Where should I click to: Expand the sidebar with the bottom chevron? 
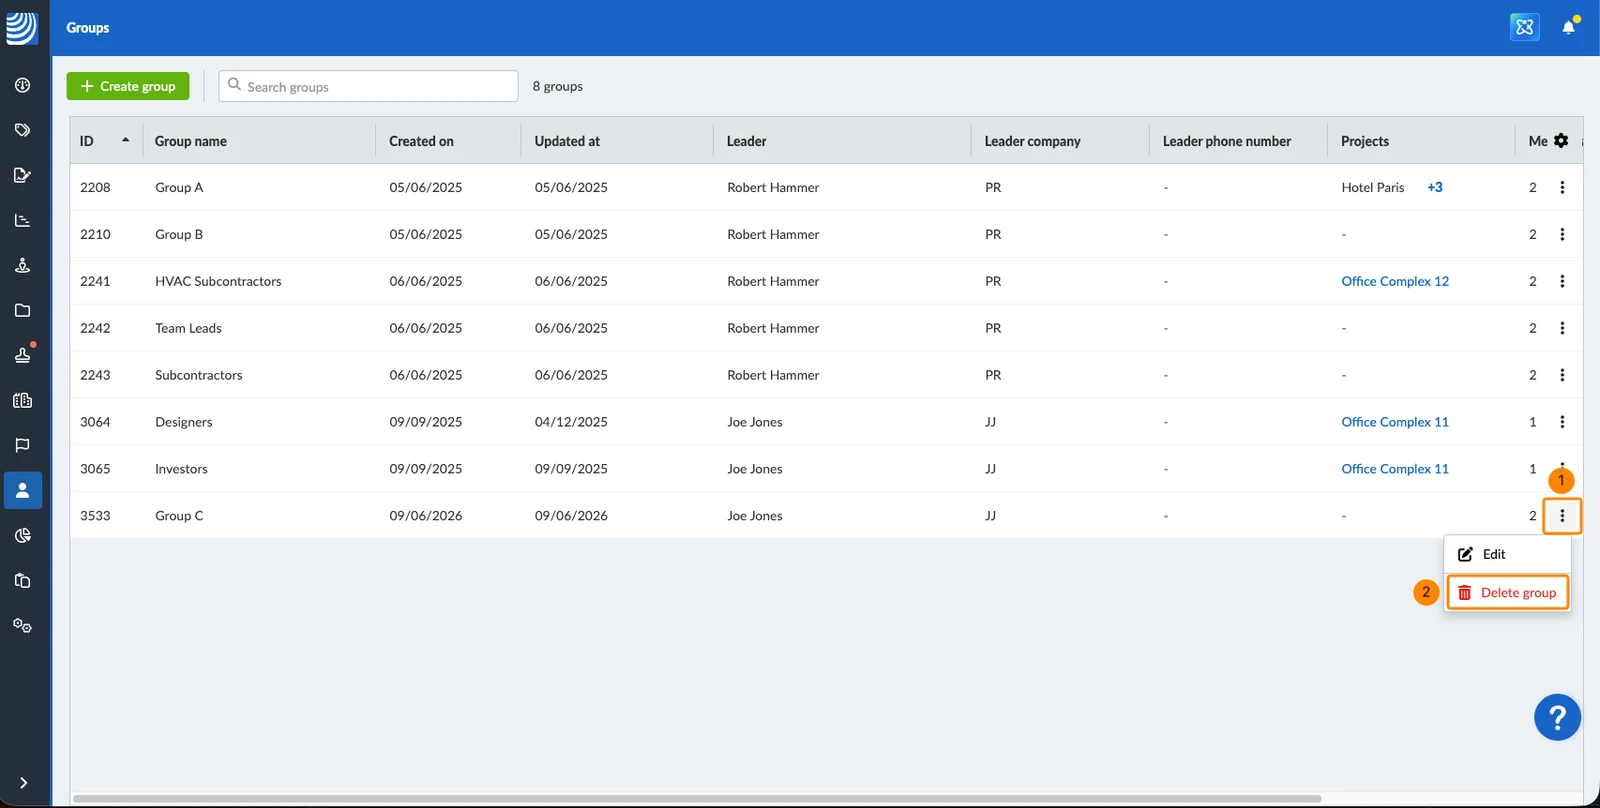pyautogui.click(x=23, y=783)
